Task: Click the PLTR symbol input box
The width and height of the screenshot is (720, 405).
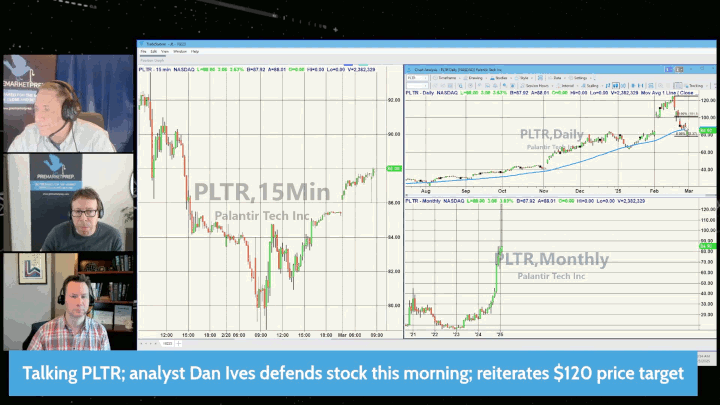Action: point(418,76)
